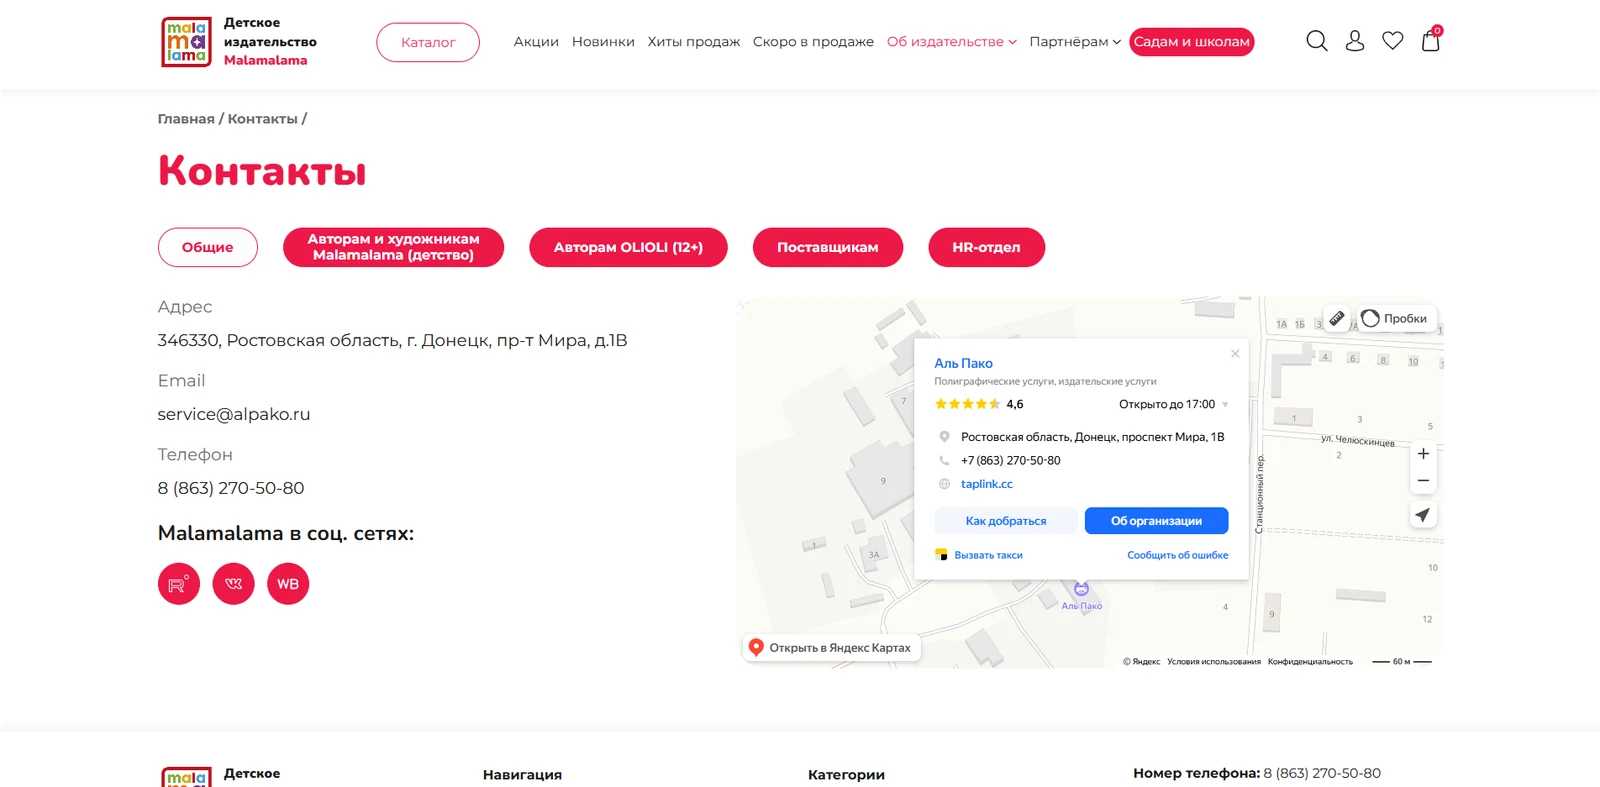Image resolution: width=1600 pixels, height=787 pixels.
Task: Open the favorites heart icon
Action: click(x=1393, y=41)
